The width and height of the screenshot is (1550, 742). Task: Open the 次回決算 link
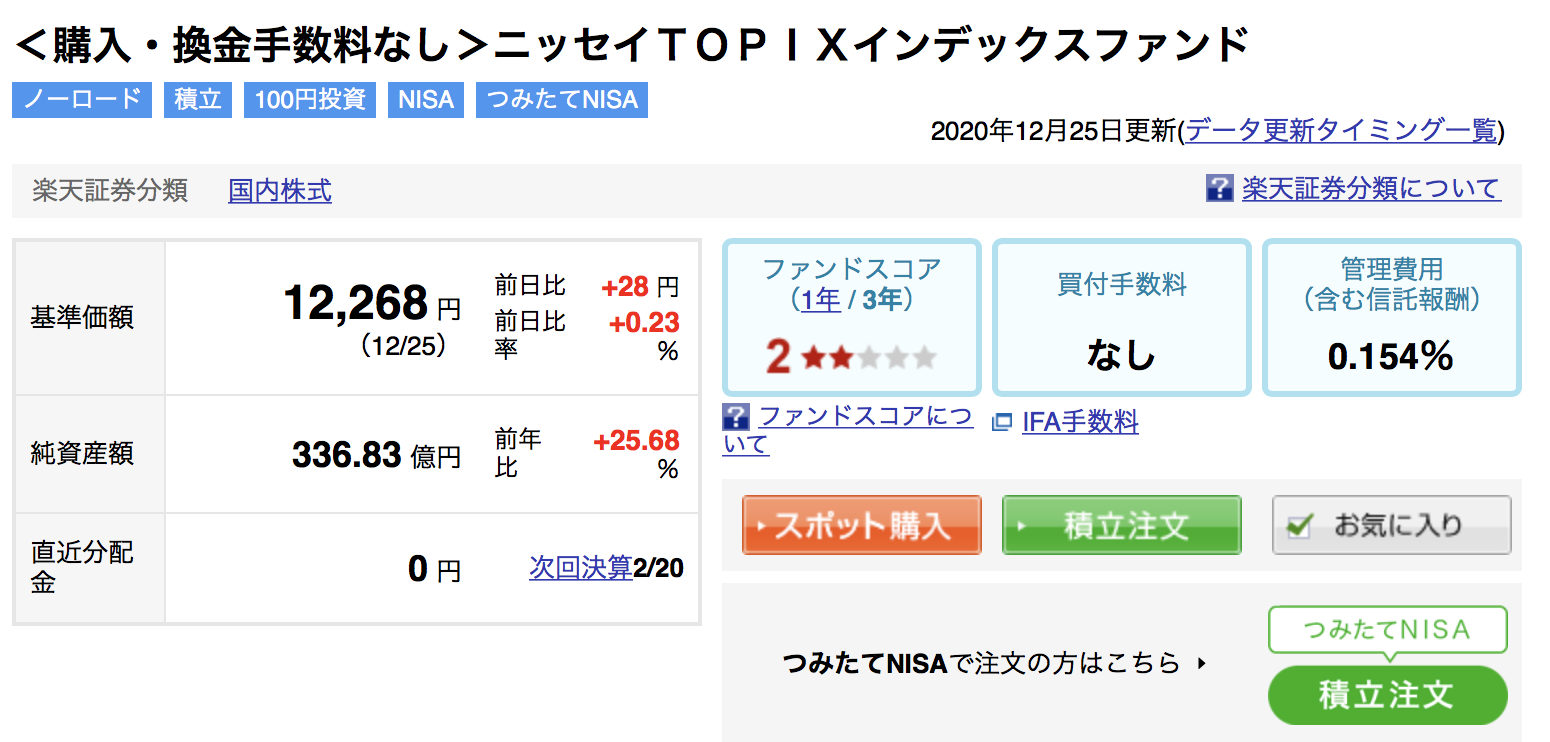coord(581,568)
